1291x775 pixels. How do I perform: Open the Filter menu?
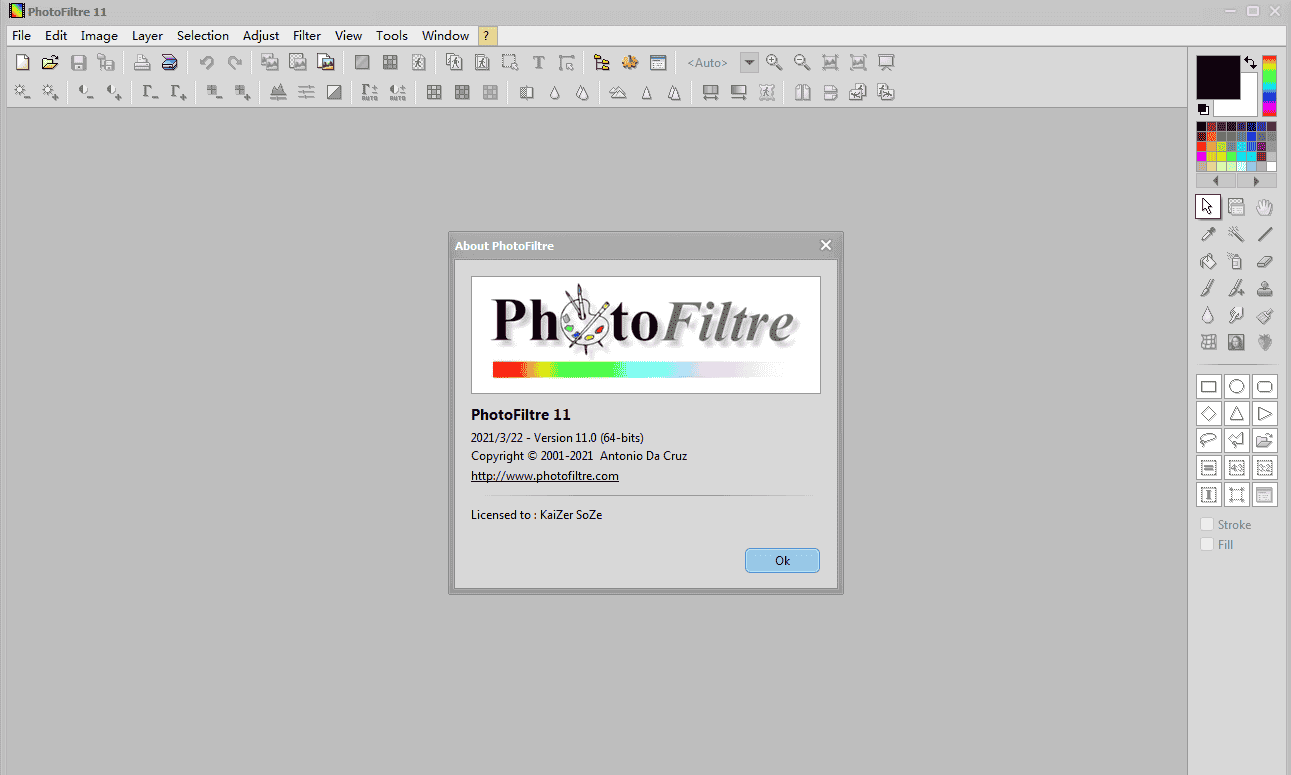tap(306, 35)
